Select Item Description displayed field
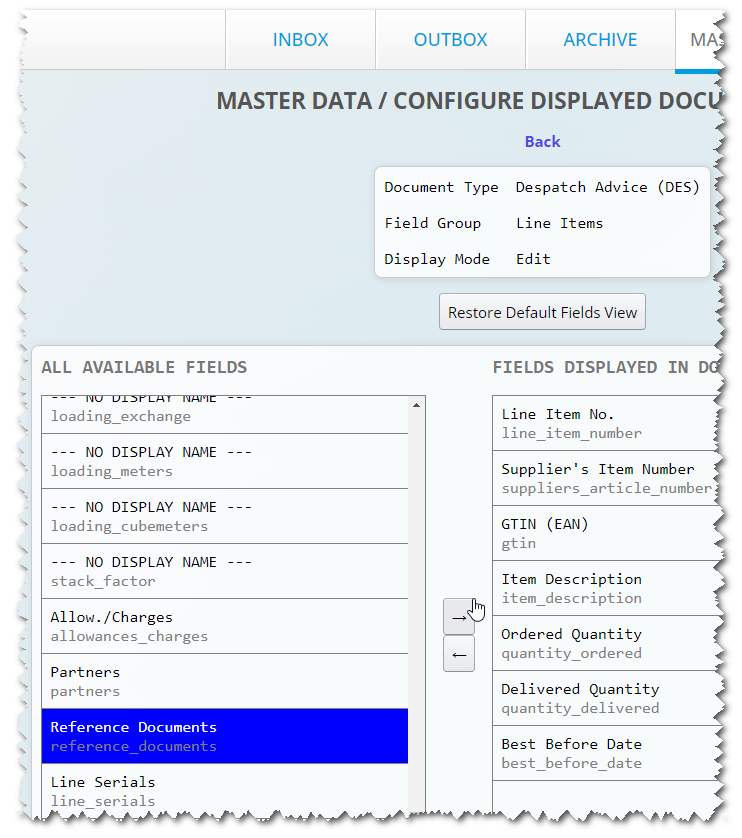 coord(607,588)
